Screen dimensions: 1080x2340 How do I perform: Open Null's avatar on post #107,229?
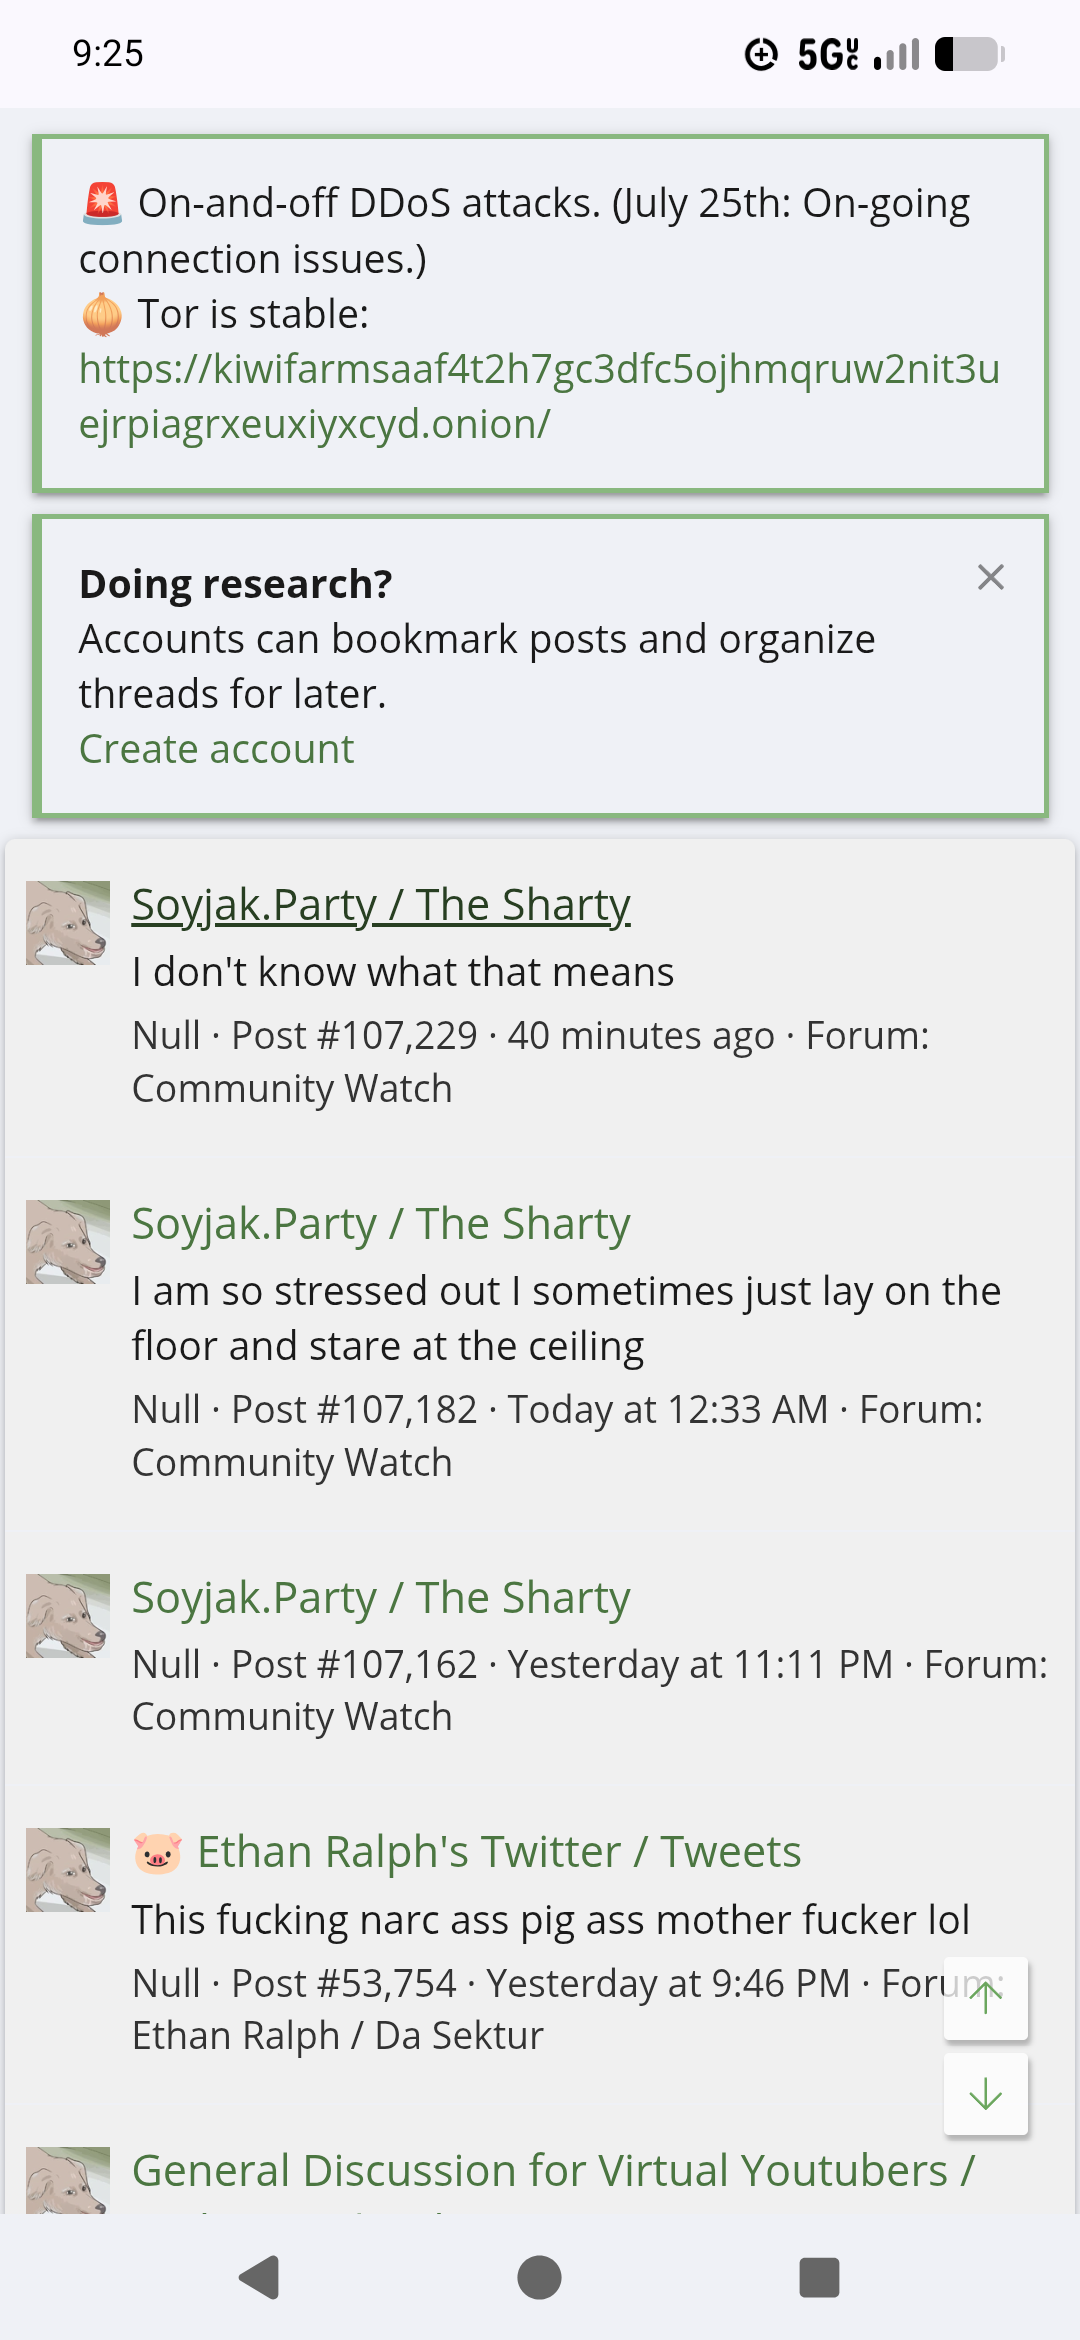click(67, 922)
